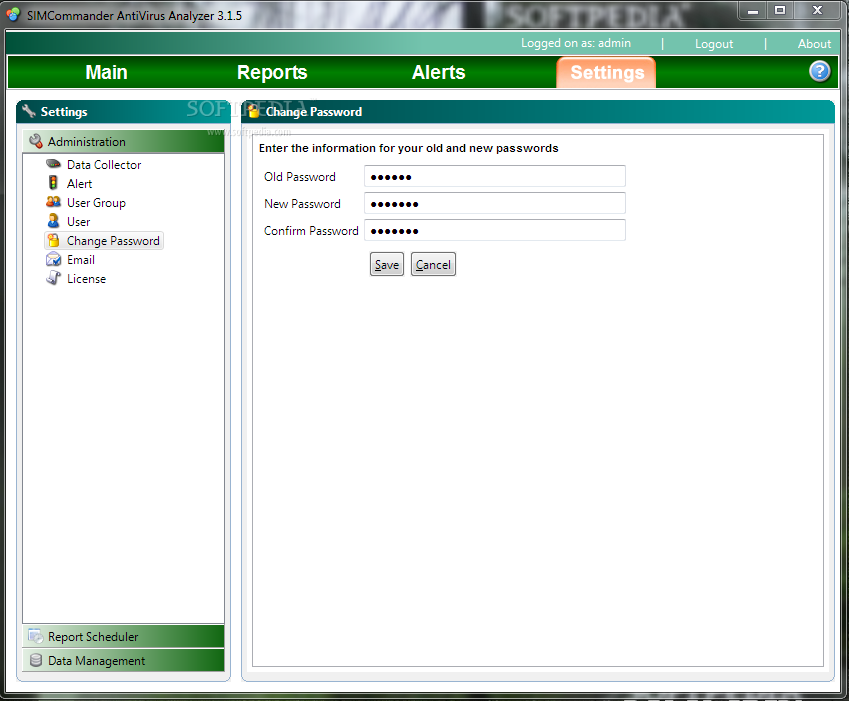849x701 pixels.
Task: Click the License scroll icon
Action: point(53,278)
